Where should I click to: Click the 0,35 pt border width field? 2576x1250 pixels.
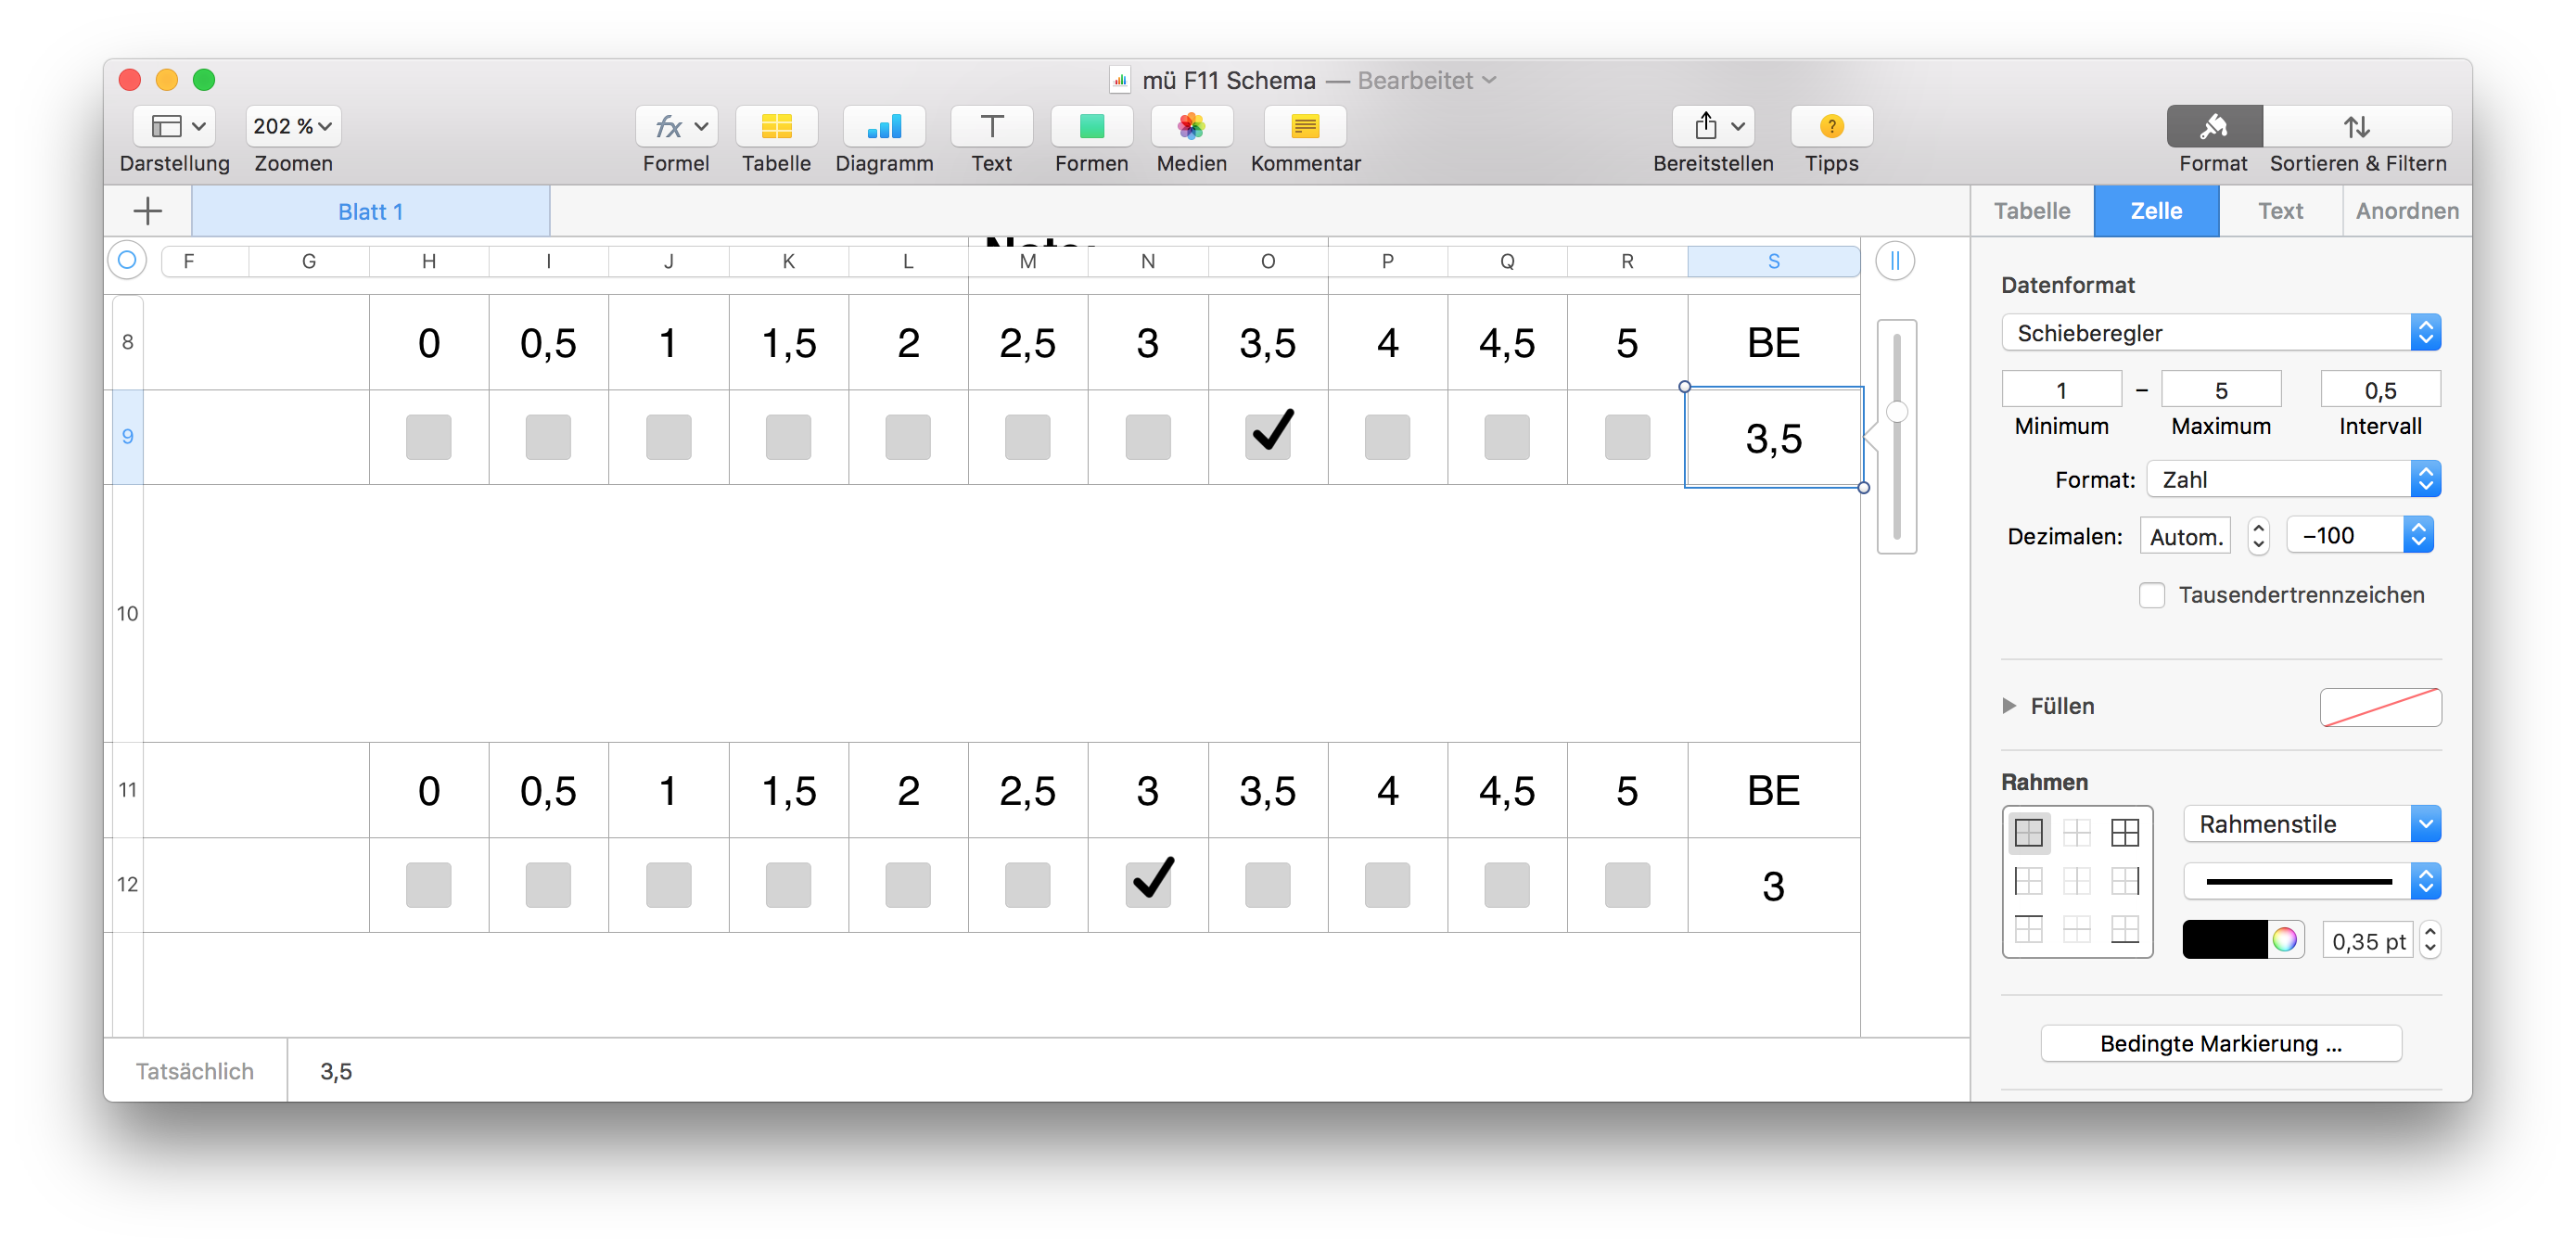pyautogui.click(x=2368, y=941)
